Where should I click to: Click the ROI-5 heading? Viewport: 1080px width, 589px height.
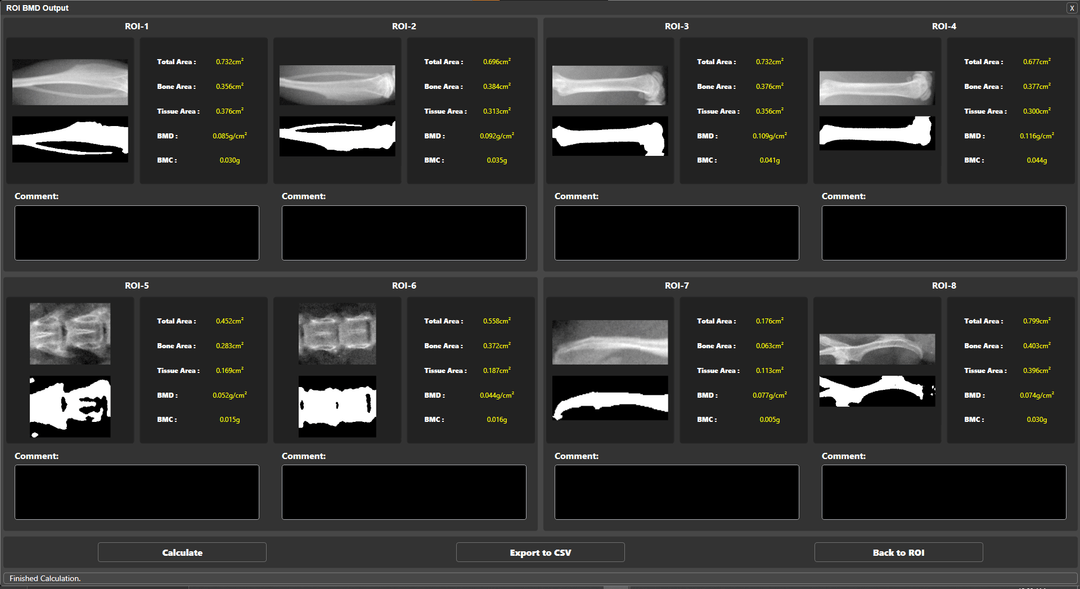(136, 285)
